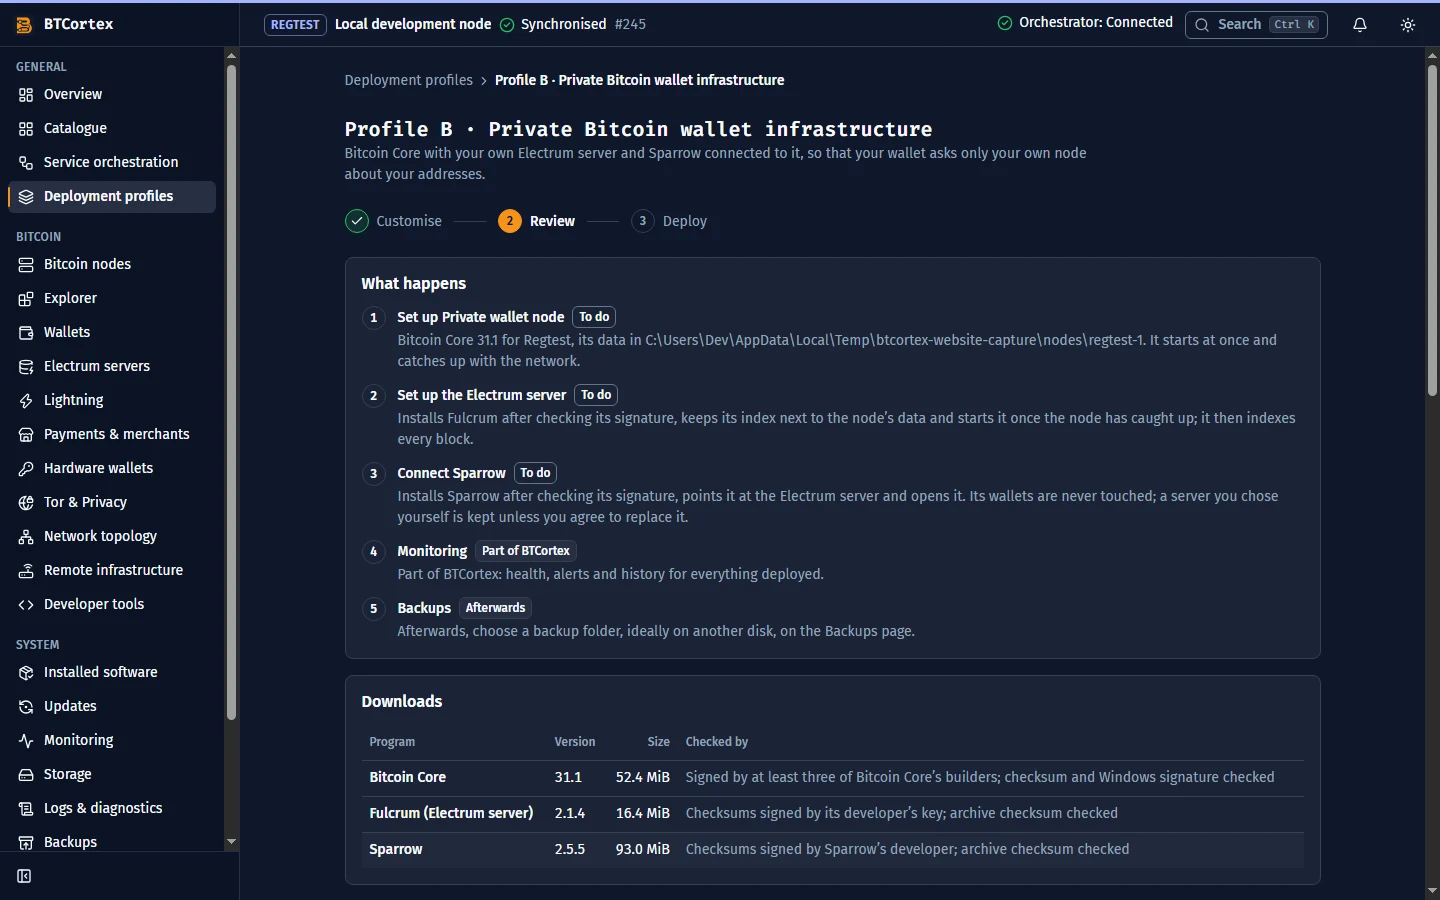Click the Electrum servers sidebar icon
Viewport: 1440px width, 900px height.
(26, 367)
